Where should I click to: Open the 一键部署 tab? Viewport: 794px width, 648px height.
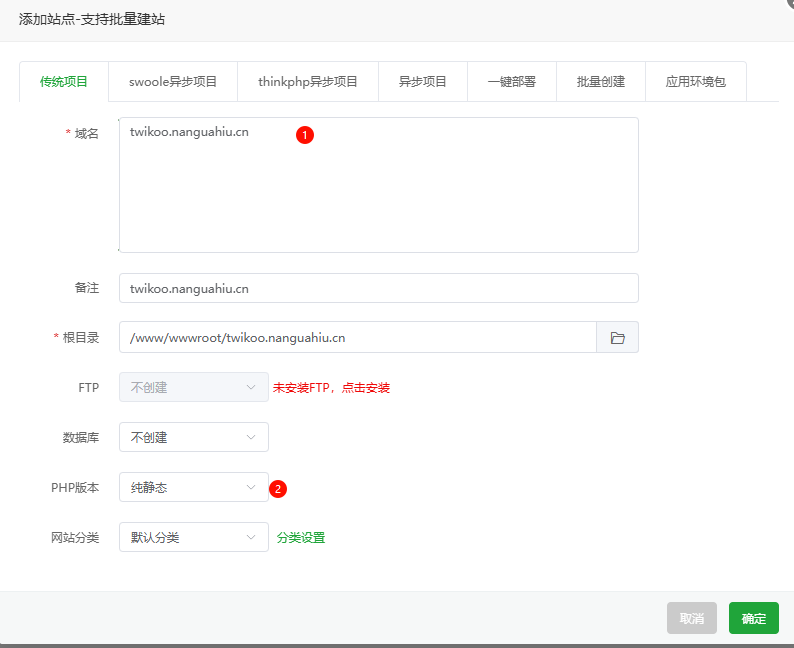pyautogui.click(x=511, y=82)
